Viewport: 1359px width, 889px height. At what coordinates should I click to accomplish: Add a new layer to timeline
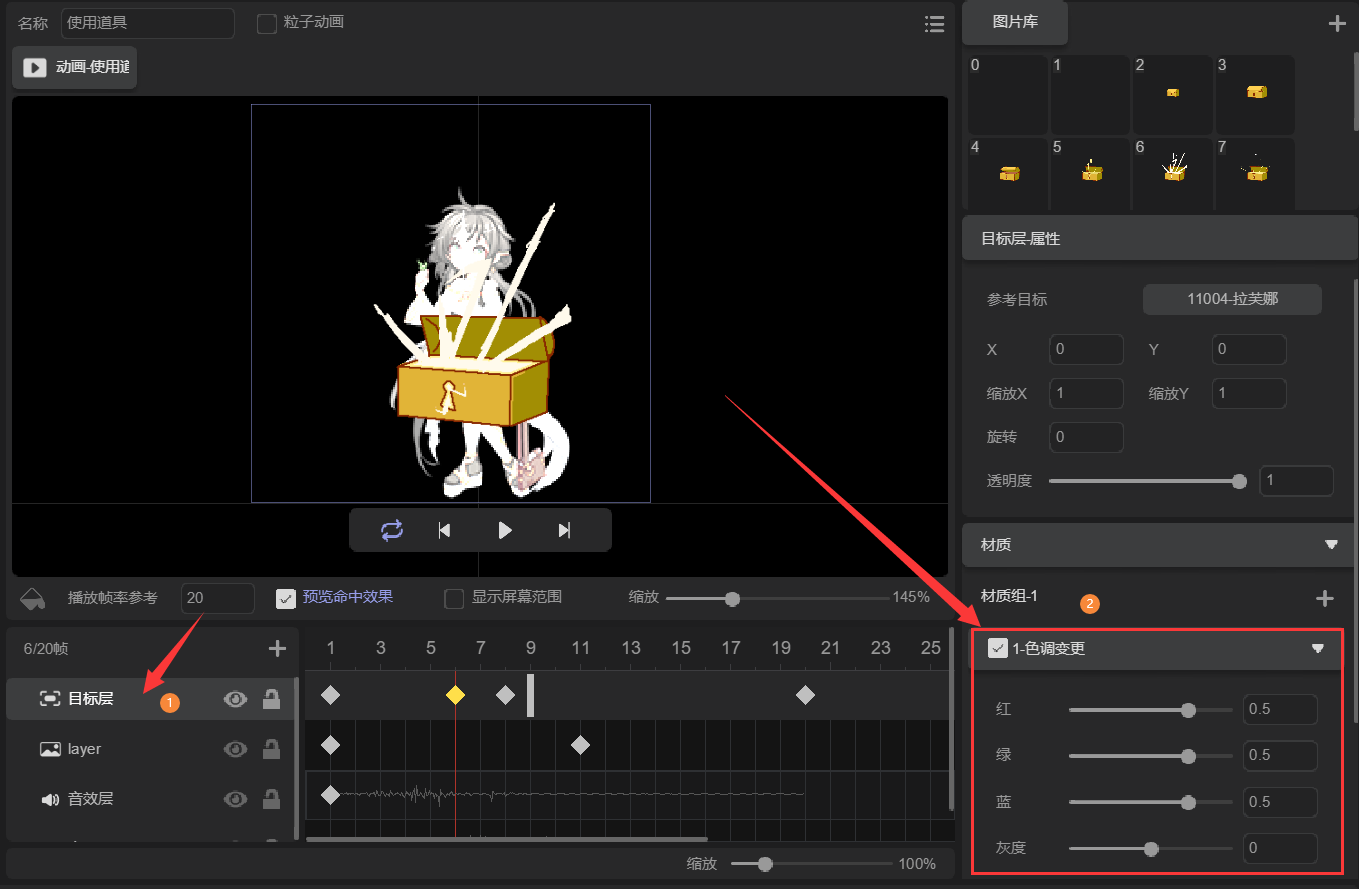point(278,649)
